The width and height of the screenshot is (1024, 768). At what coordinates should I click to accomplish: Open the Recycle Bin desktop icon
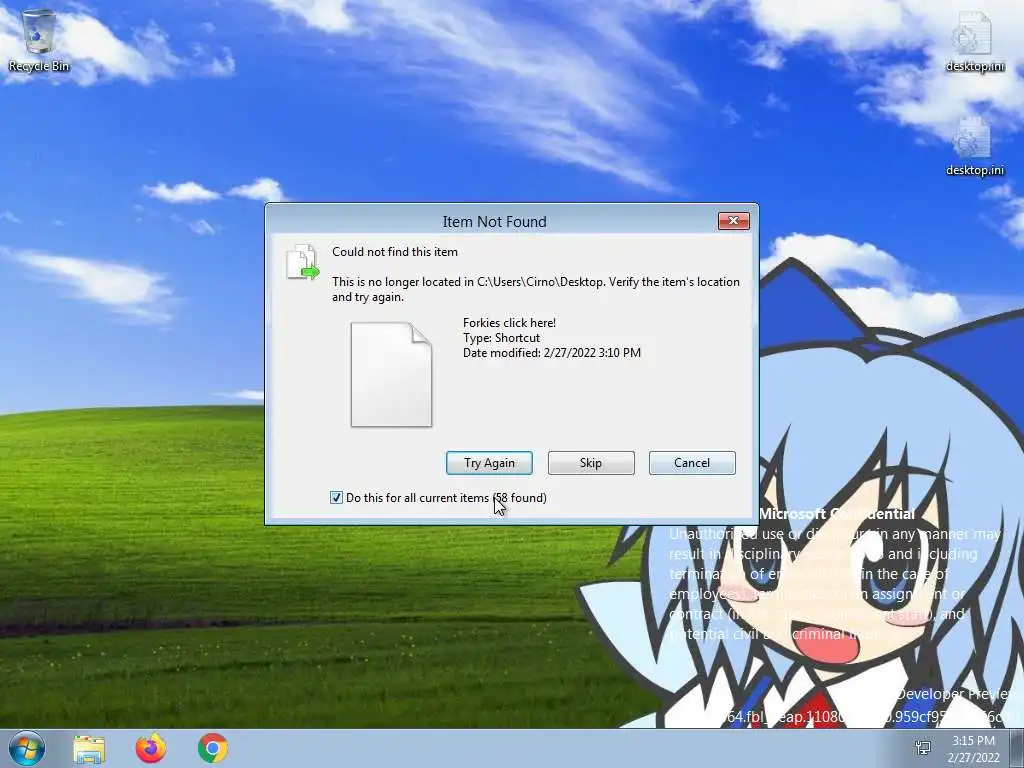point(39,40)
